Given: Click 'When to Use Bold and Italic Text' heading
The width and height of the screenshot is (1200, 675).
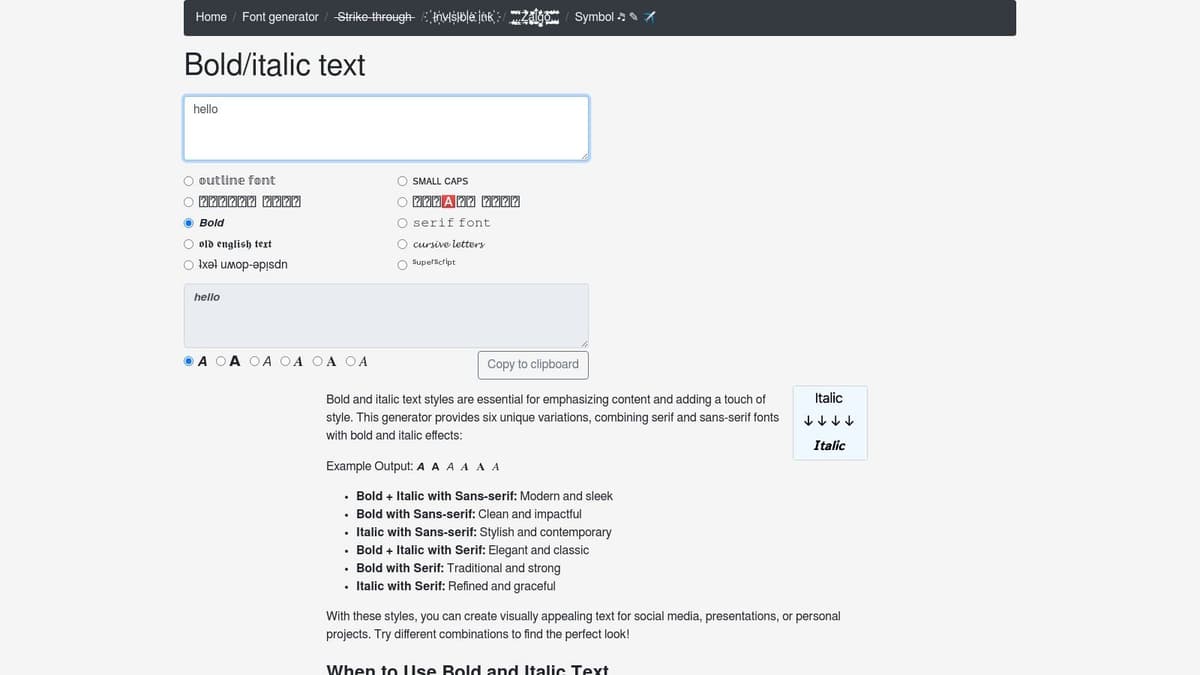Looking at the screenshot, I should (x=467, y=670).
